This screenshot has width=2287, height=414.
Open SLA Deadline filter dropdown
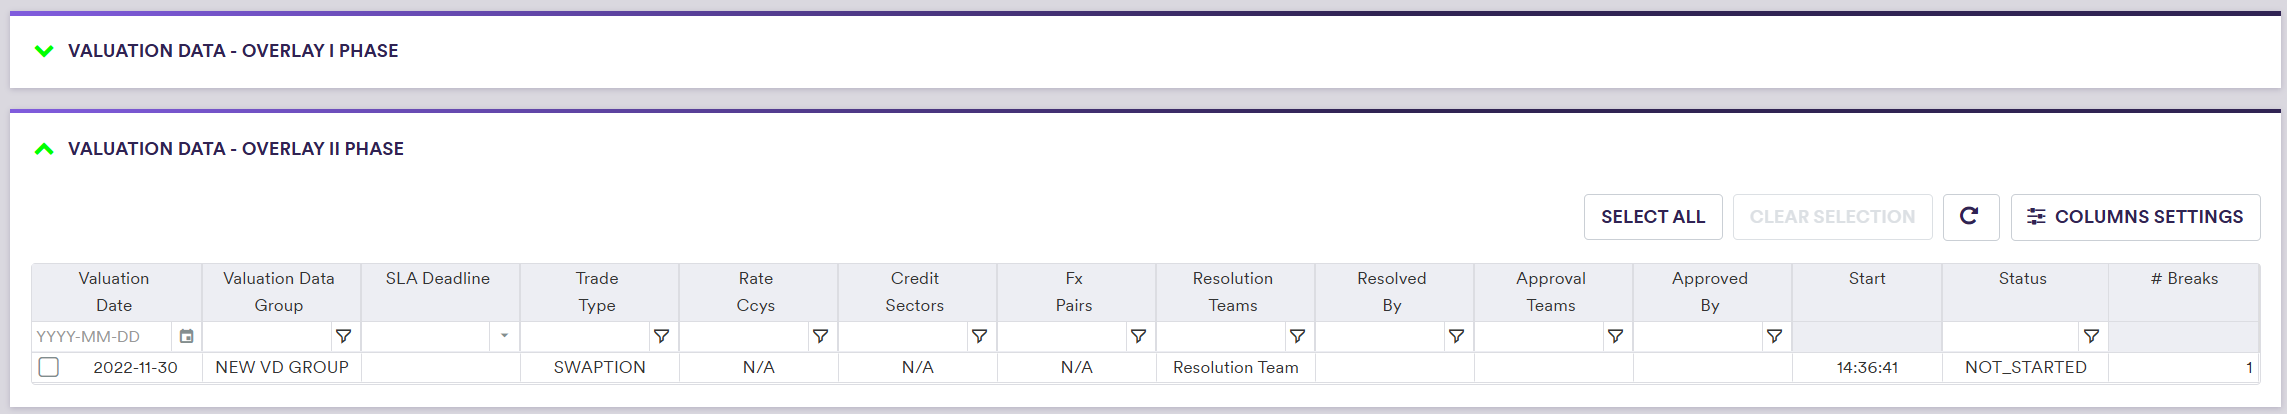click(x=504, y=337)
